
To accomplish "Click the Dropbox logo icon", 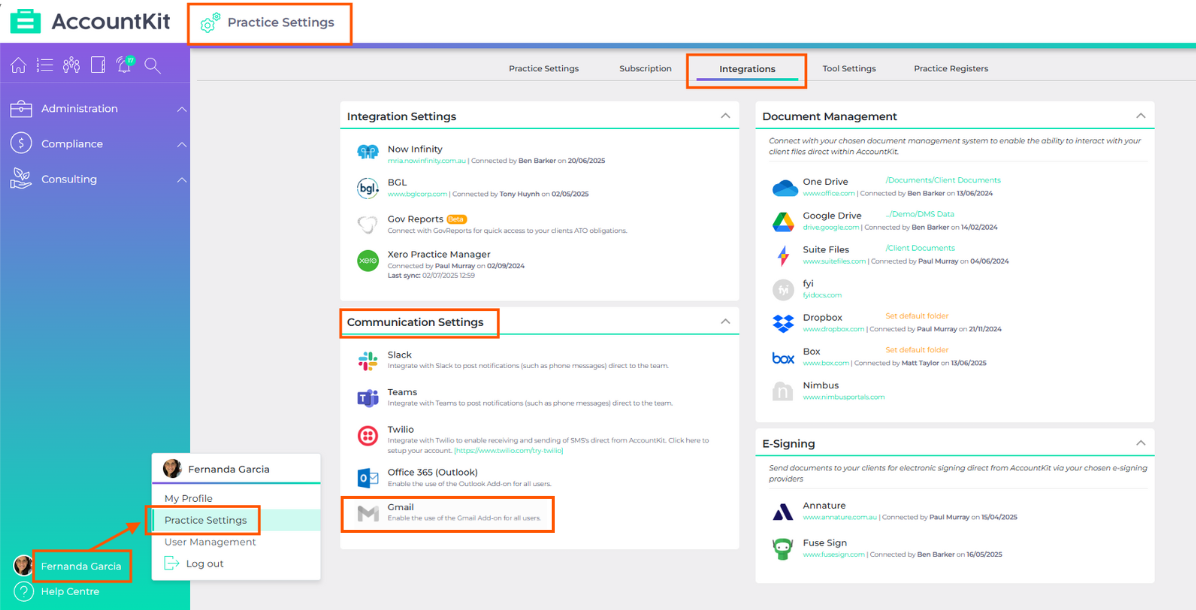I will pos(783,323).
